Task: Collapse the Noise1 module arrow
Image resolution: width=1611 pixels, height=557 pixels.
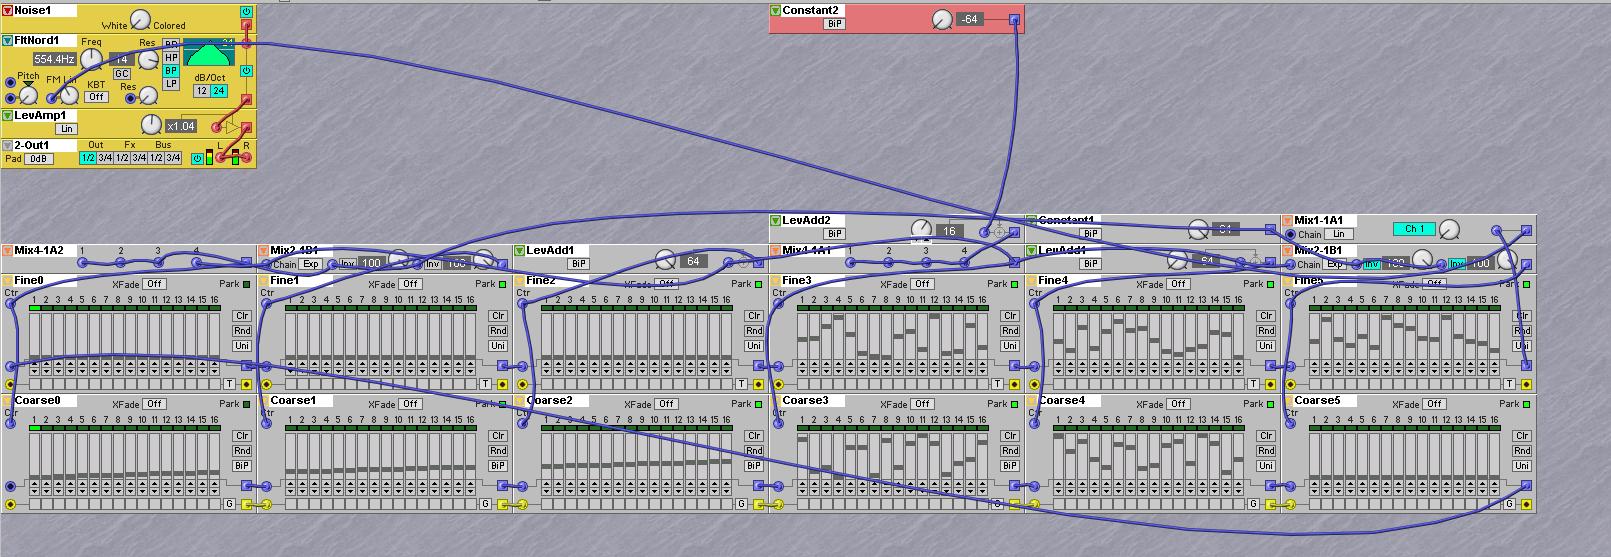Action: [x=7, y=11]
